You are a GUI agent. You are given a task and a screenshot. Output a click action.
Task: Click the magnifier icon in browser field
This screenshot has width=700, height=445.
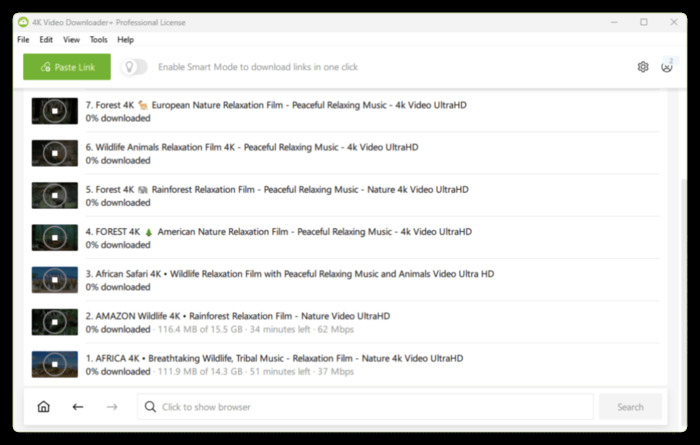[150, 407]
